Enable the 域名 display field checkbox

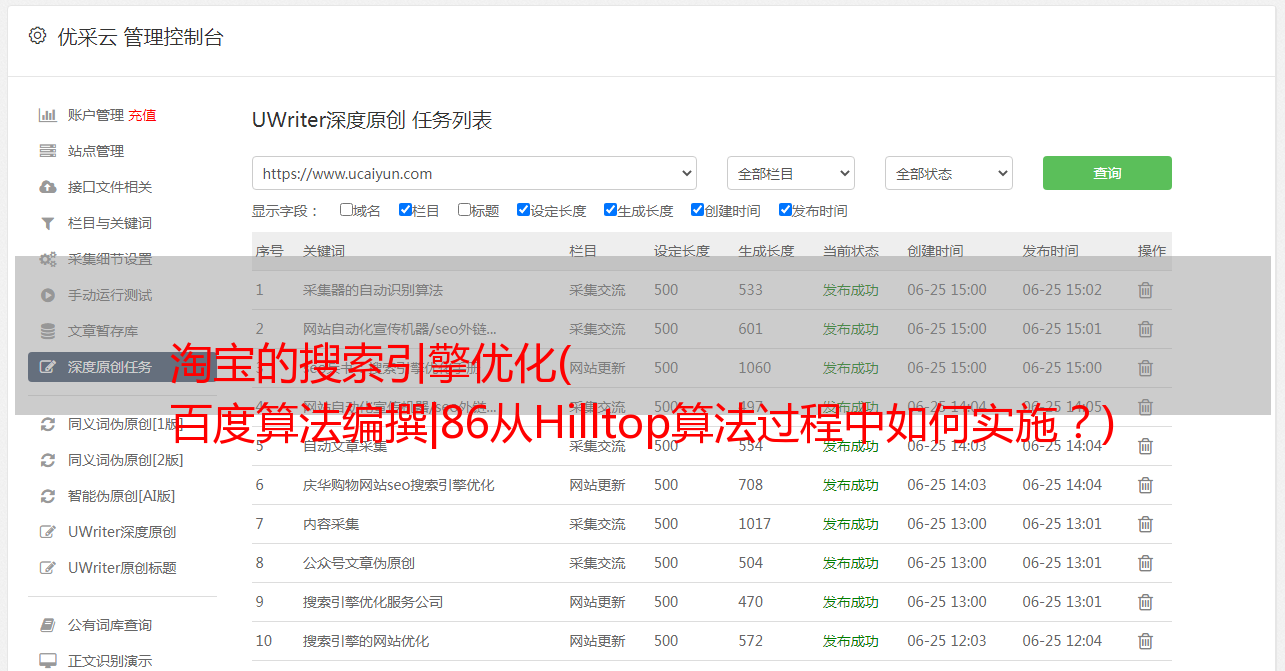click(346, 210)
